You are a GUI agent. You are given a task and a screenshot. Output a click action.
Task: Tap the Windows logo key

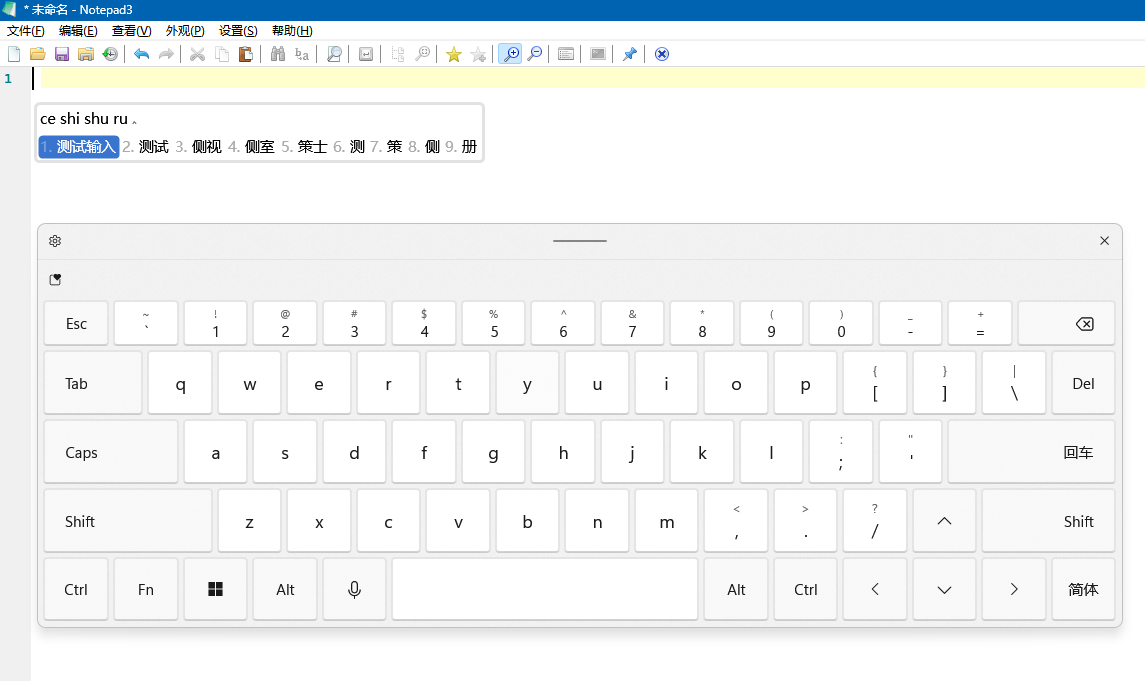pyautogui.click(x=215, y=590)
